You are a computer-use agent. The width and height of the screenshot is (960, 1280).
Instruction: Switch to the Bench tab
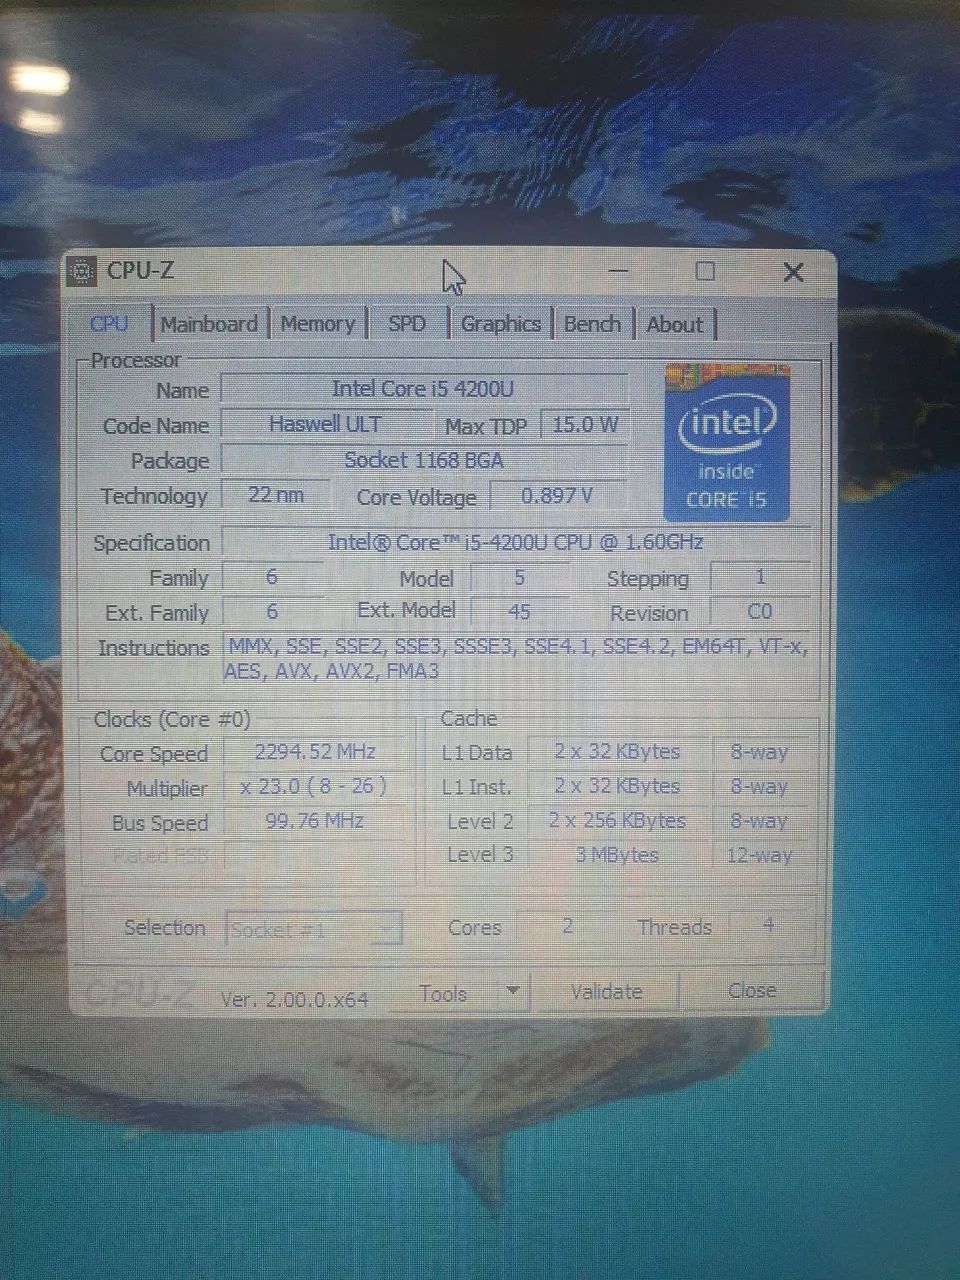point(592,324)
